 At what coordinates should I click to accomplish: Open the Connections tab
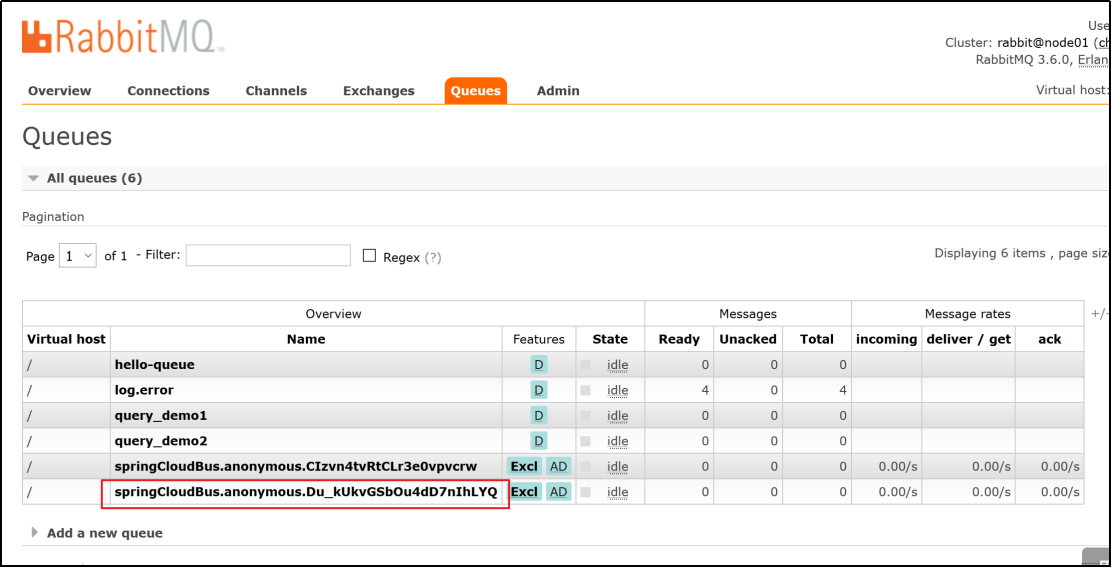[169, 91]
